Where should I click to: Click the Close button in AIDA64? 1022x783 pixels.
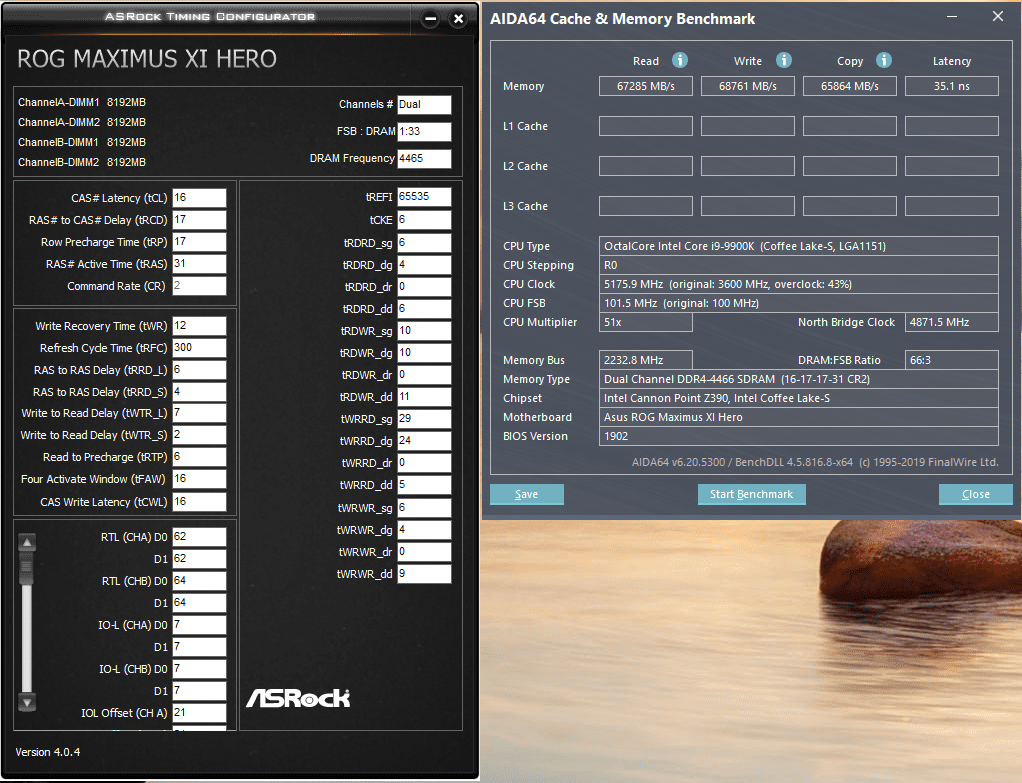click(976, 494)
